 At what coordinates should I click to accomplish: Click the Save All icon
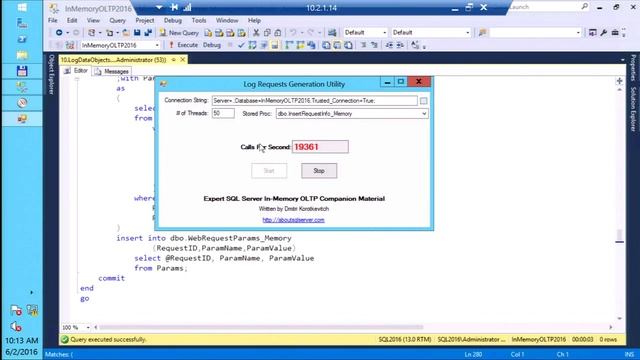coord(148,33)
